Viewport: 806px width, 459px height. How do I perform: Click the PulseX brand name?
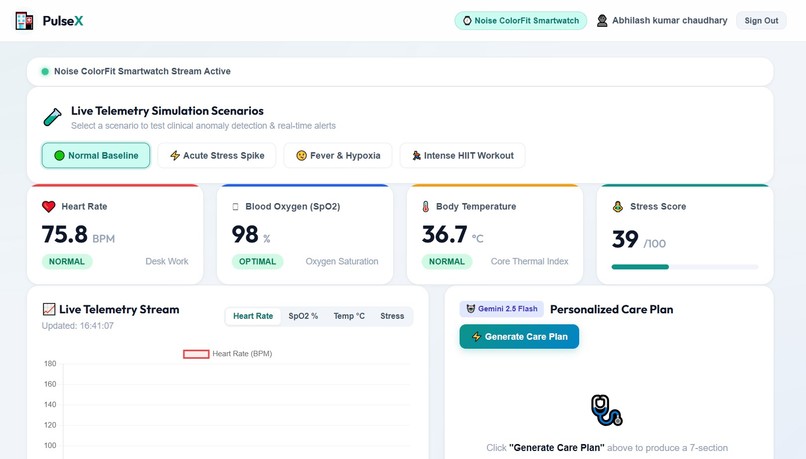63,21
